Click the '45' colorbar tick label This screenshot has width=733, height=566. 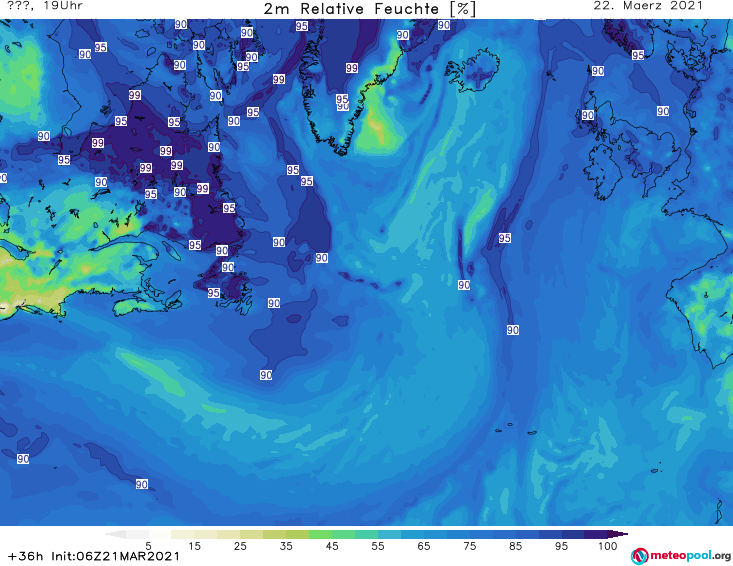coord(331,546)
